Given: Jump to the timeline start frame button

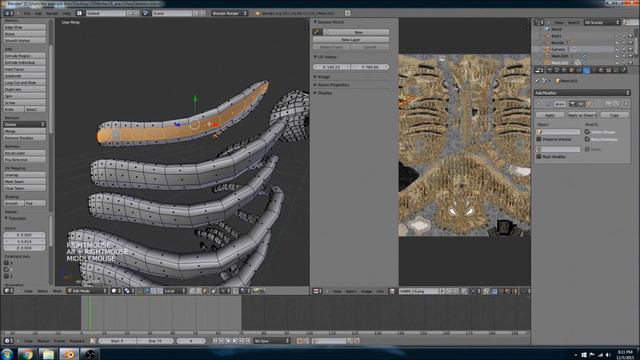Looking at the screenshot, I should (x=215, y=340).
